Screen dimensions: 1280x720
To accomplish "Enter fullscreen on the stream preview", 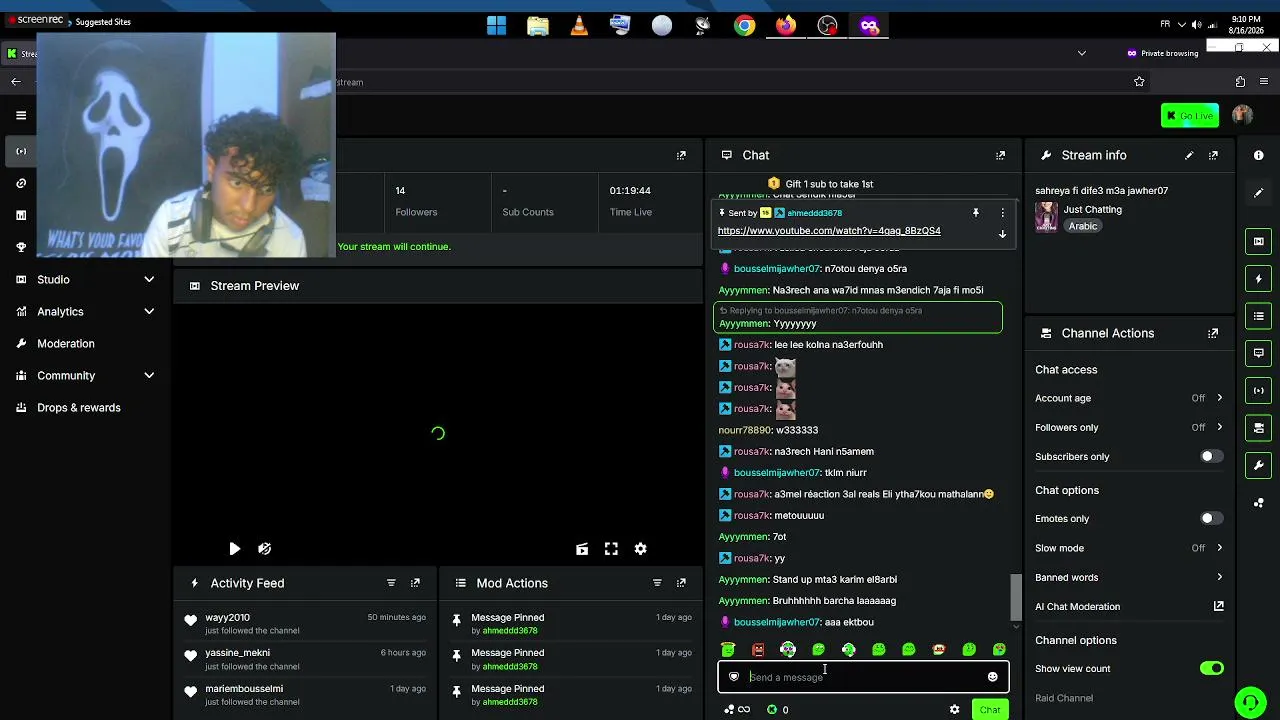I will point(611,549).
